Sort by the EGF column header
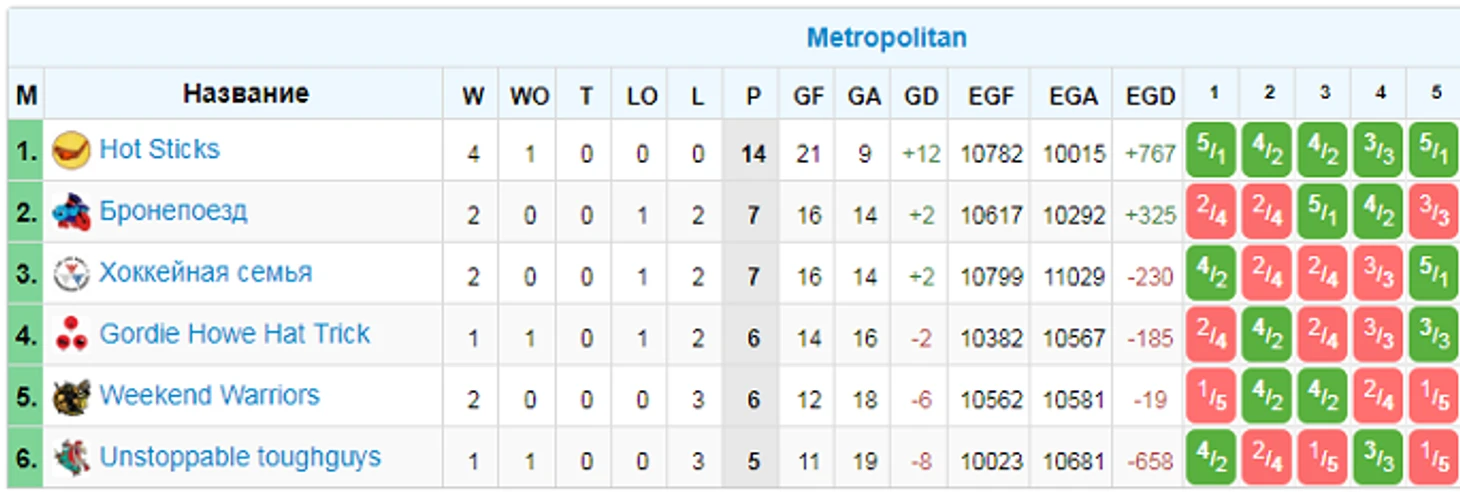Screen dimensions: 1460x492 (x=990, y=96)
